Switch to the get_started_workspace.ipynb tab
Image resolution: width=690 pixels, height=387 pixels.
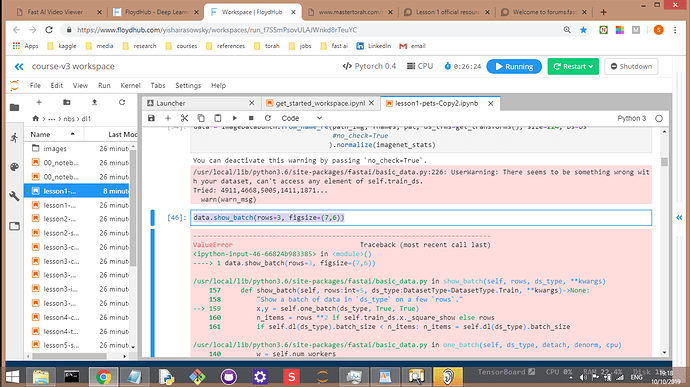coord(320,103)
